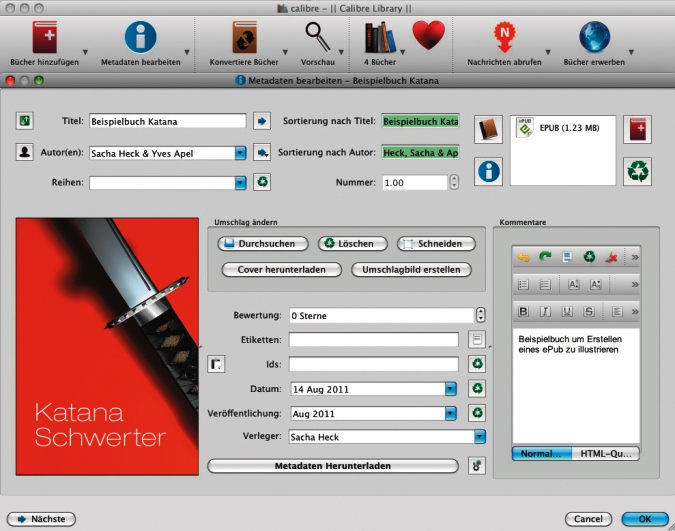Image resolution: width=675 pixels, height=531 pixels.
Task: Click Umschlagbild erstellen button
Action: [x=411, y=270]
